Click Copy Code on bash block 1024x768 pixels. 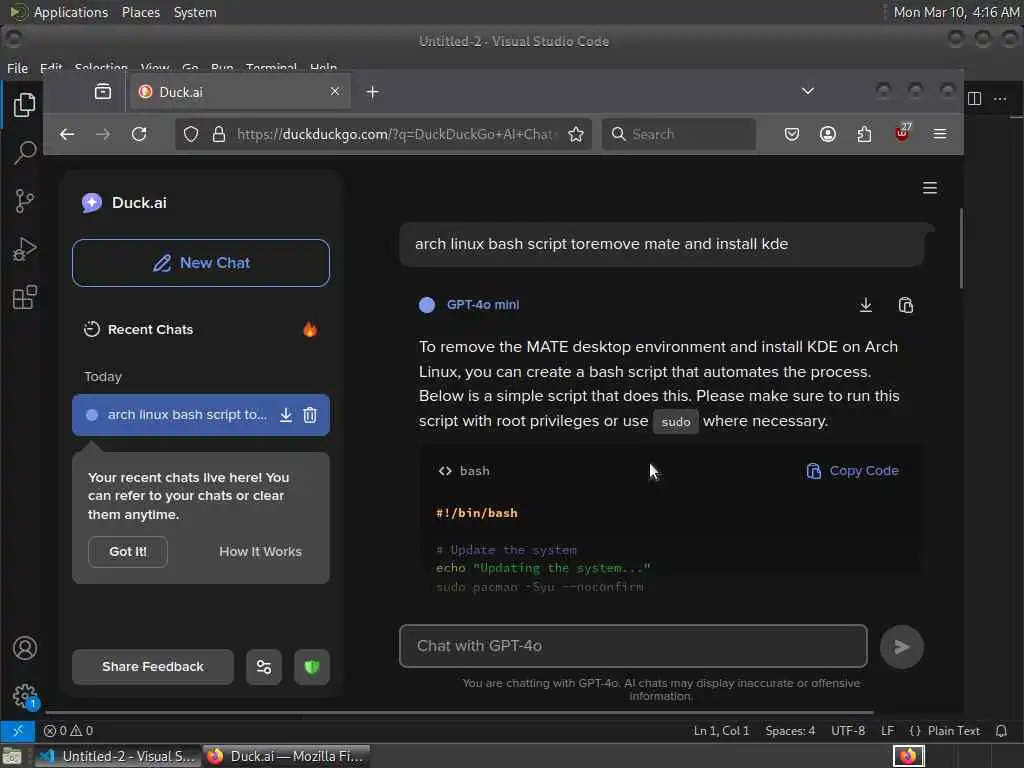[x=852, y=471]
